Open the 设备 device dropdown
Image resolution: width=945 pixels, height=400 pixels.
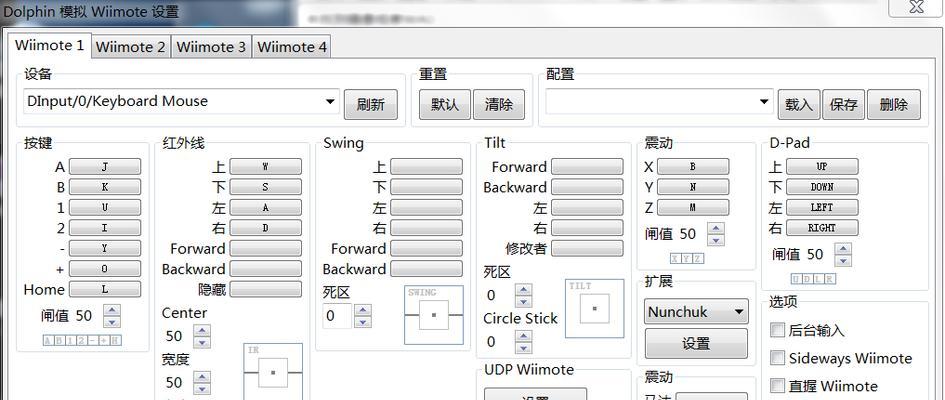(181, 101)
